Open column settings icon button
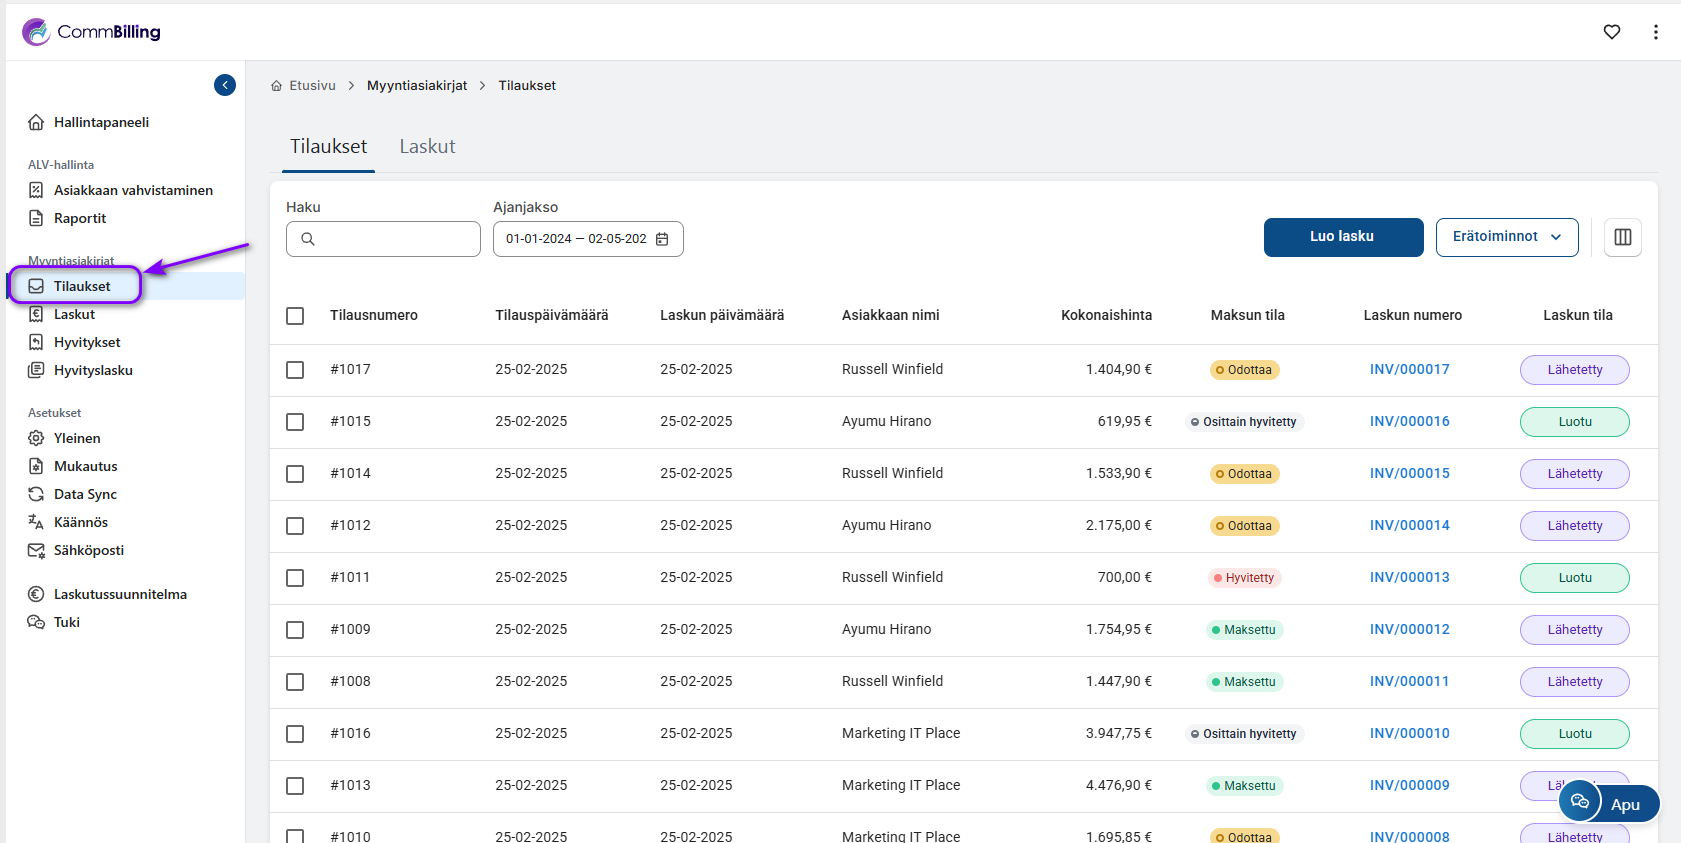 pyautogui.click(x=1622, y=237)
